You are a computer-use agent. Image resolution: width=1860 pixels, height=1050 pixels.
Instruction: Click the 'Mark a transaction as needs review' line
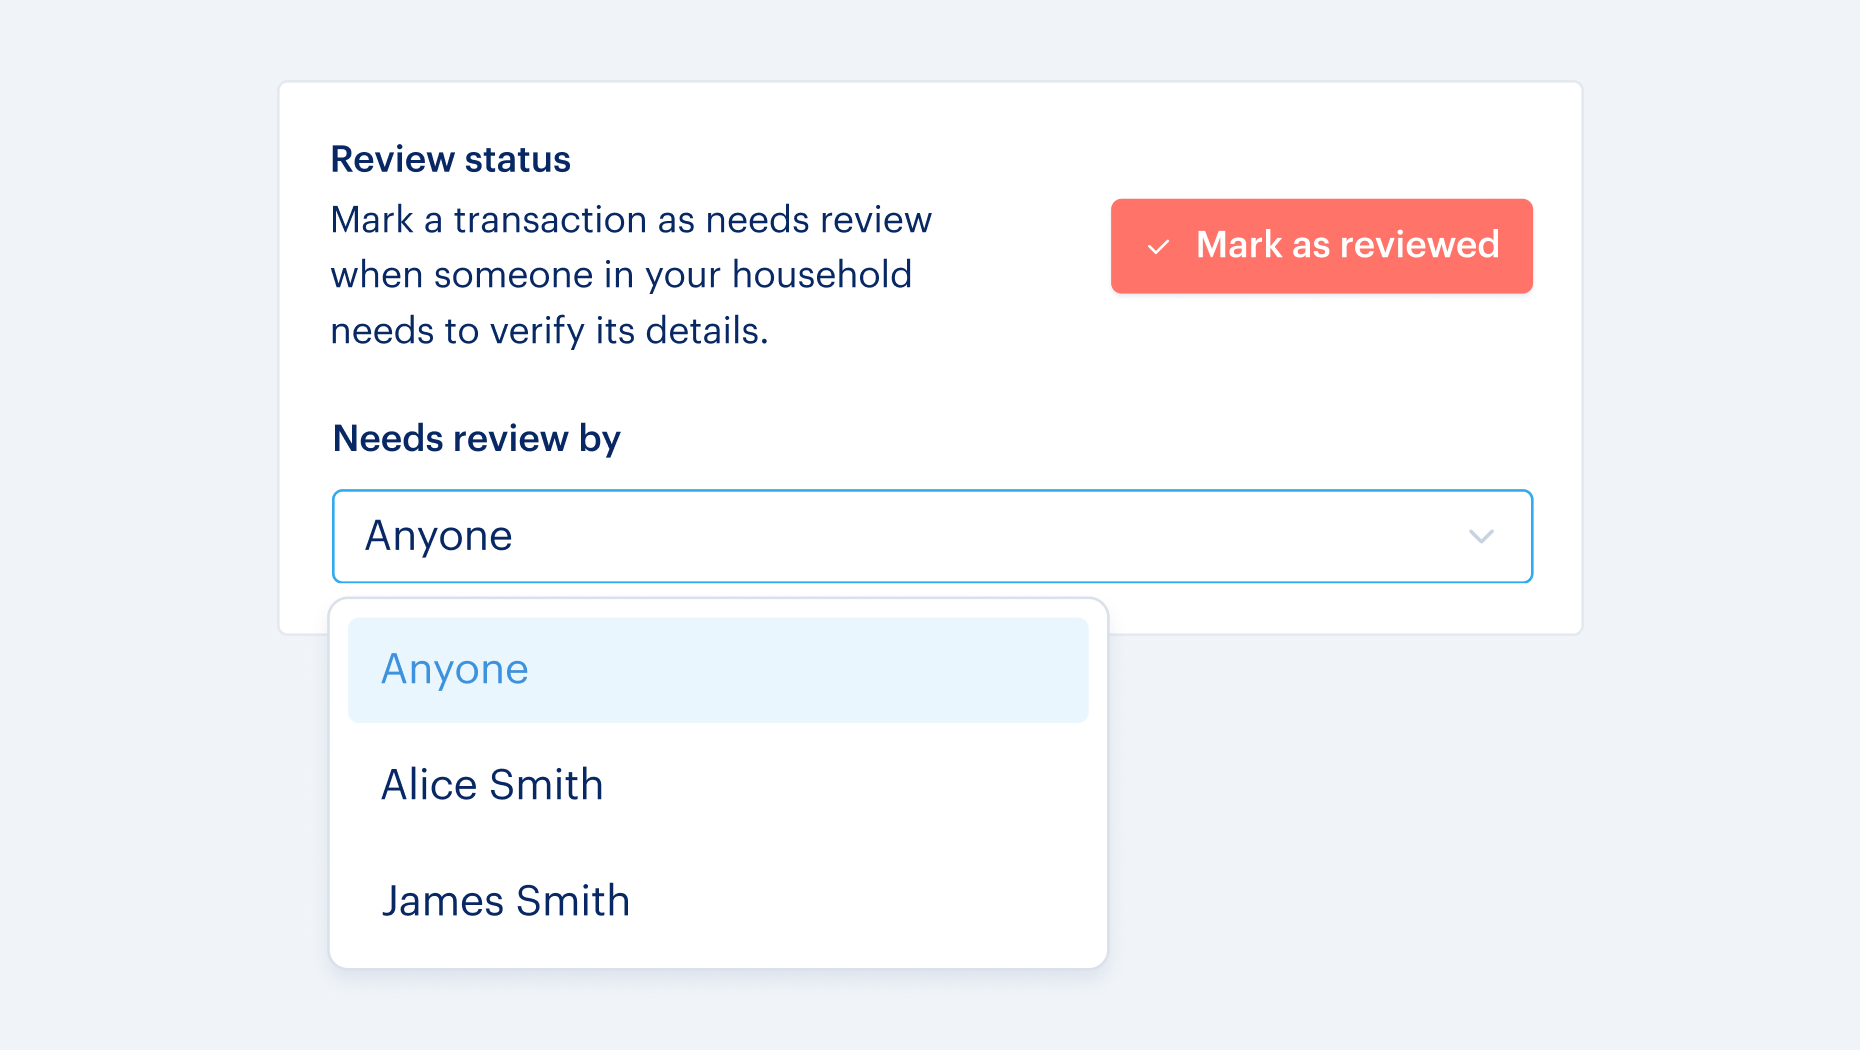pyautogui.click(x=631, y=220)
